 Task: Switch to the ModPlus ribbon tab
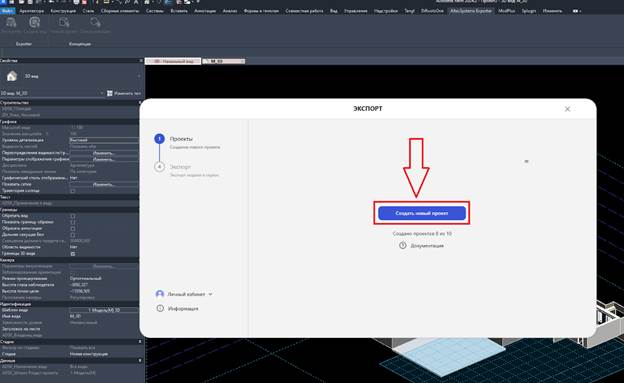[x=507, y=11]
